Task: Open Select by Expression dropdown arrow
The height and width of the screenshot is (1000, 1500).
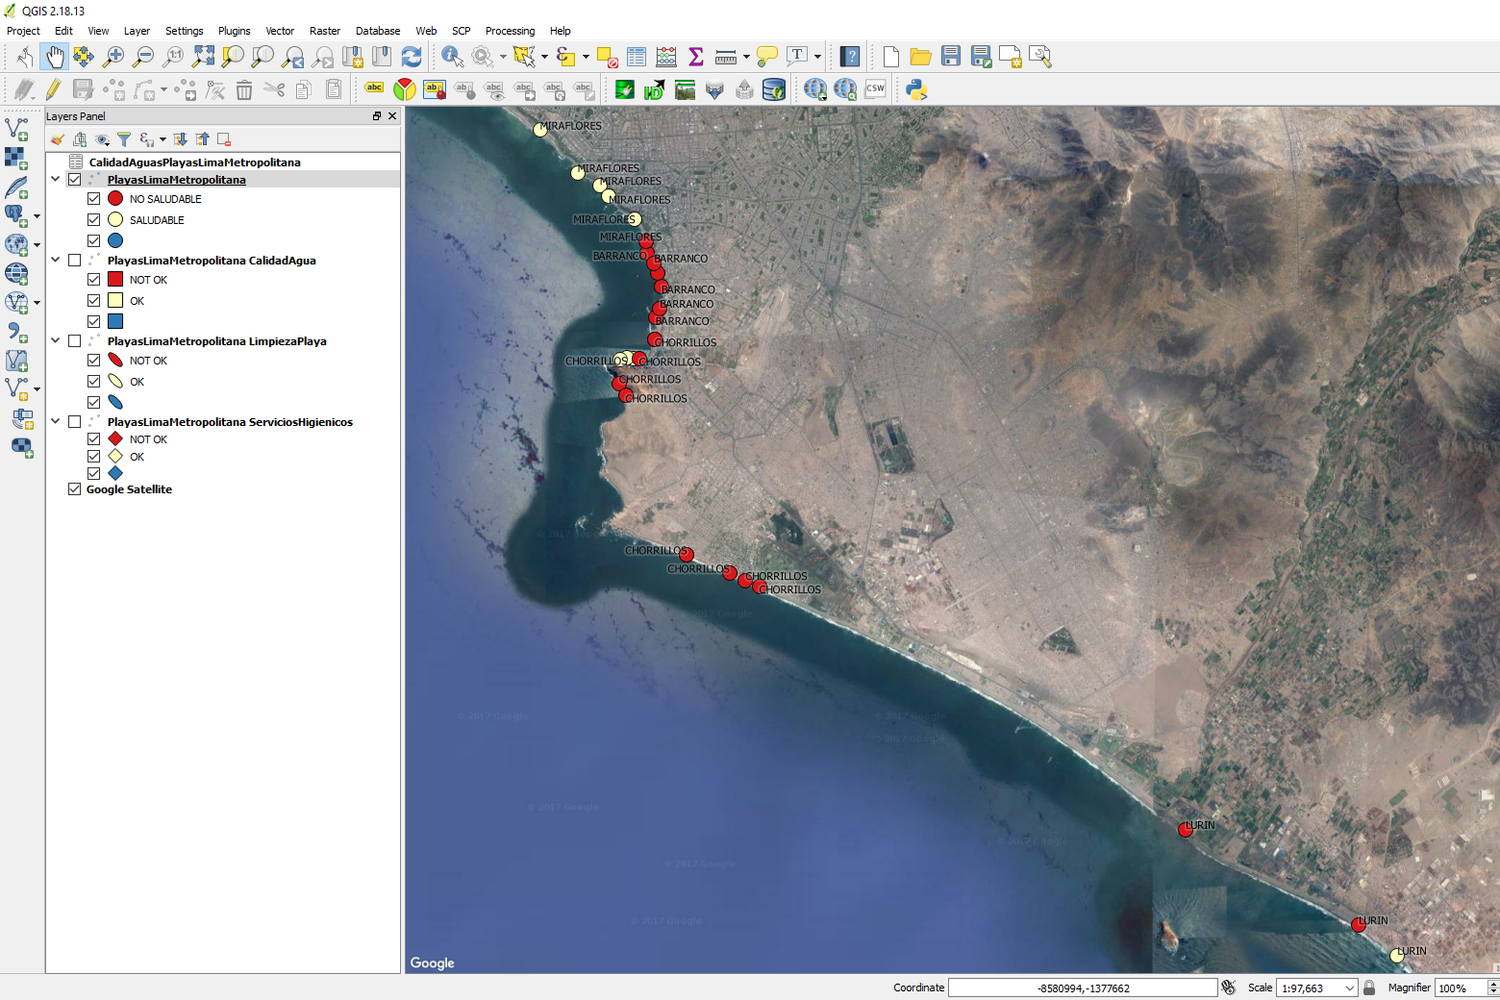Action: click(x=585, y=57)
